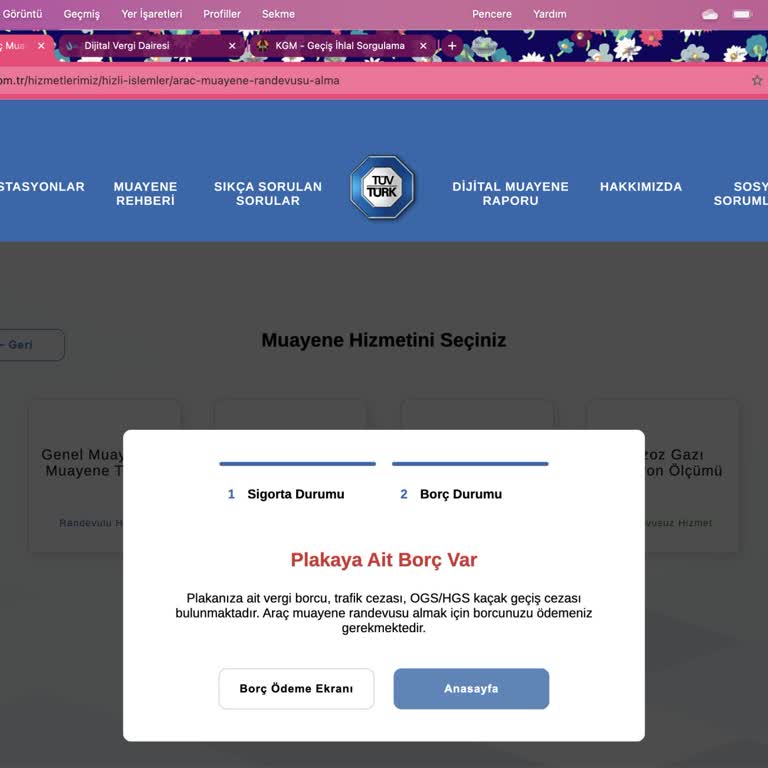
Task: Click the Dijital Vergi Dairesi tab favicon
Action: 71,46
